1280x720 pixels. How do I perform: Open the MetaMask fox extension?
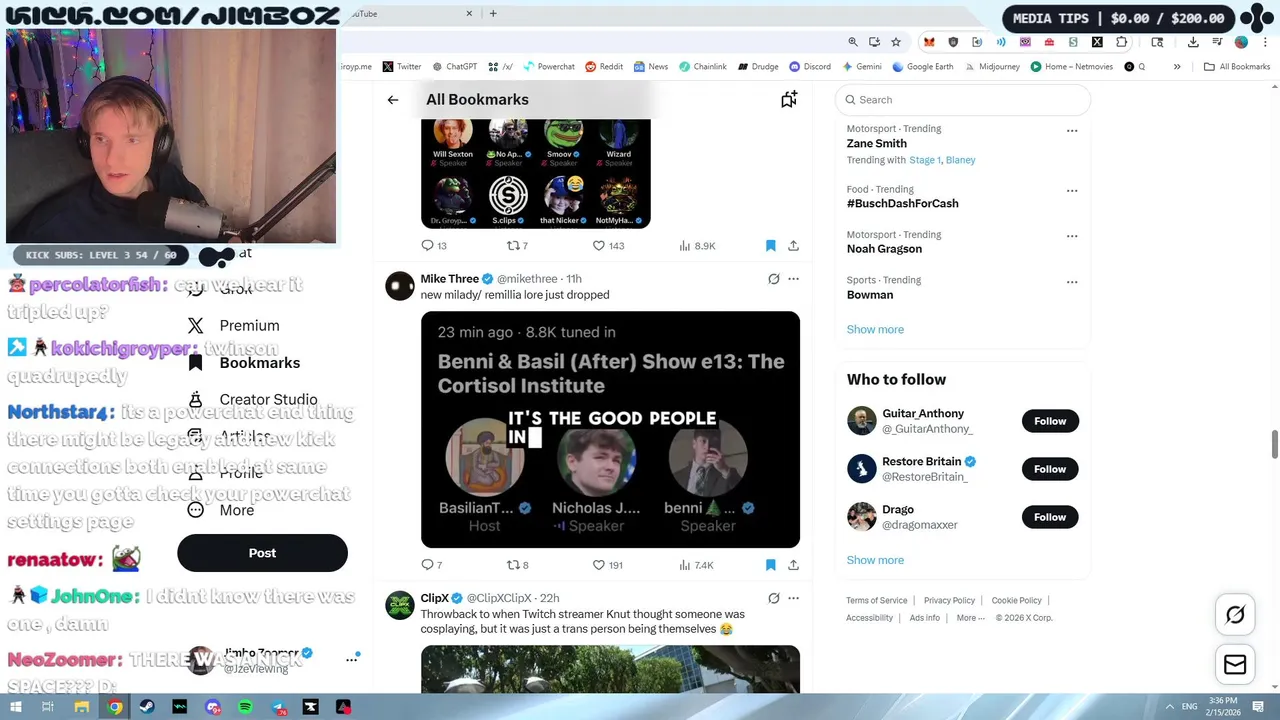(x=929, y=42)
